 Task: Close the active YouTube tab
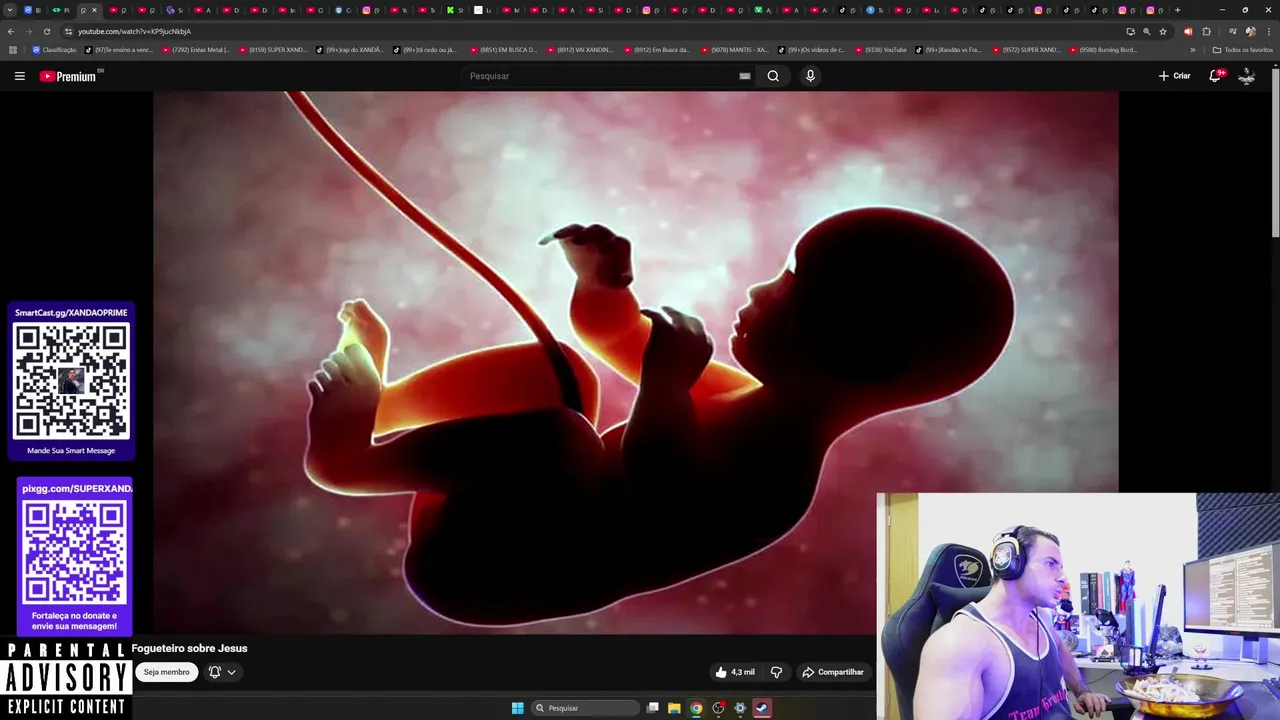[94, 10]
